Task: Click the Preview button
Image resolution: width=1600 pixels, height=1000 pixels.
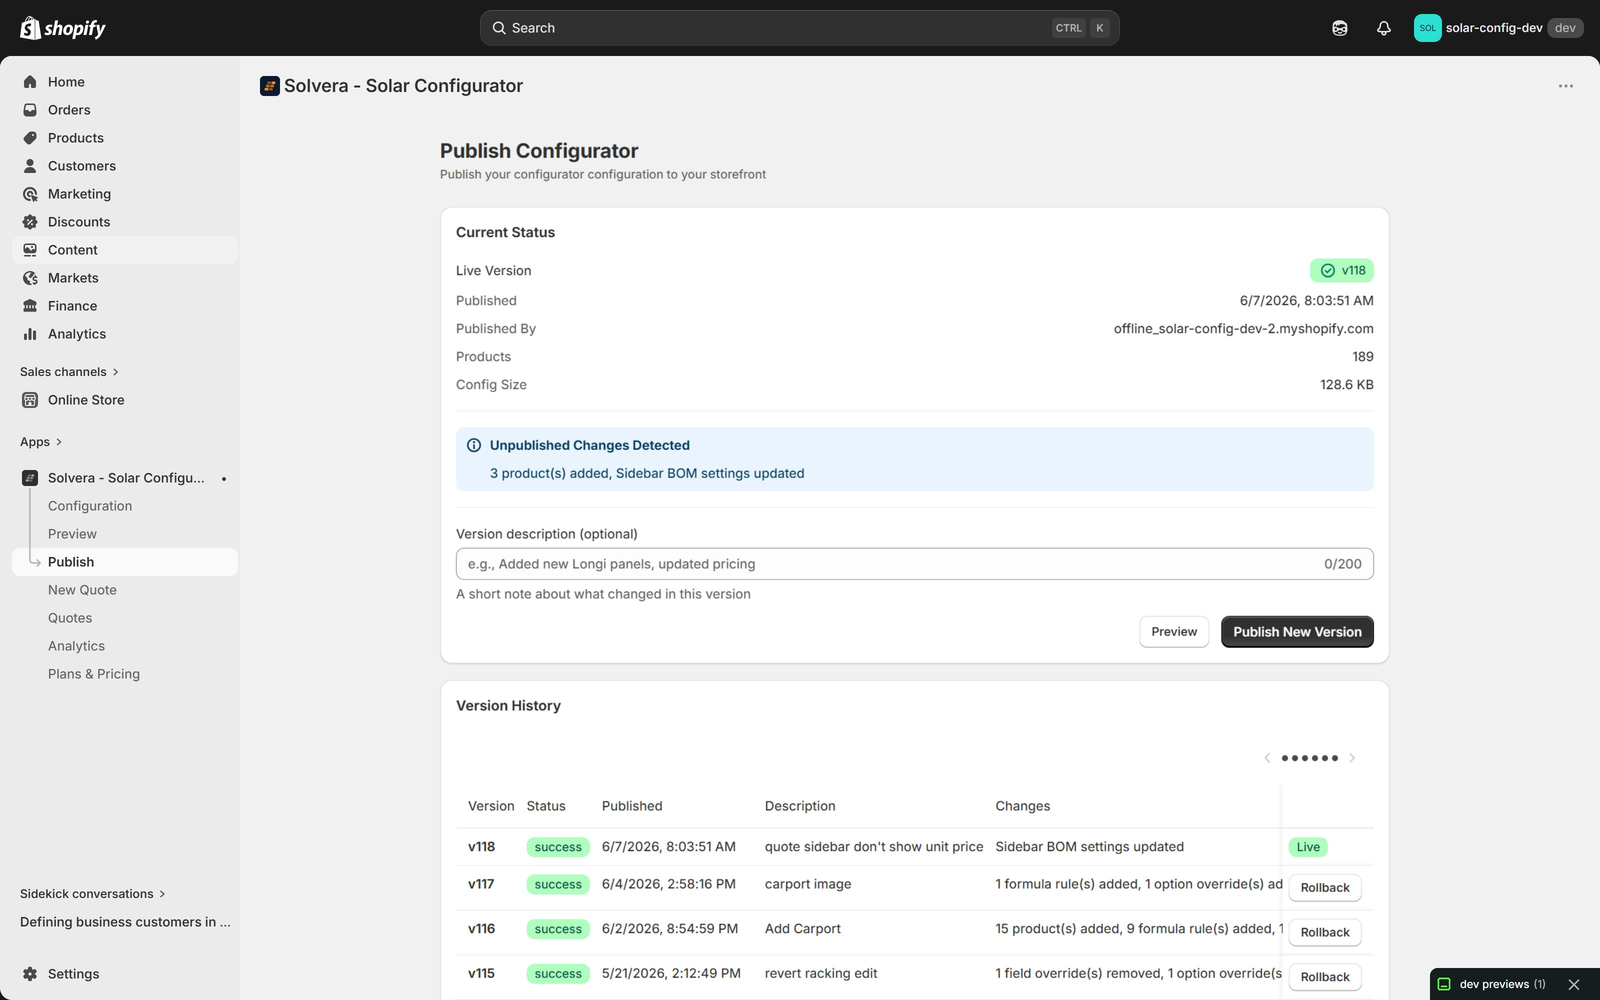Action: tap(1174, 632)
